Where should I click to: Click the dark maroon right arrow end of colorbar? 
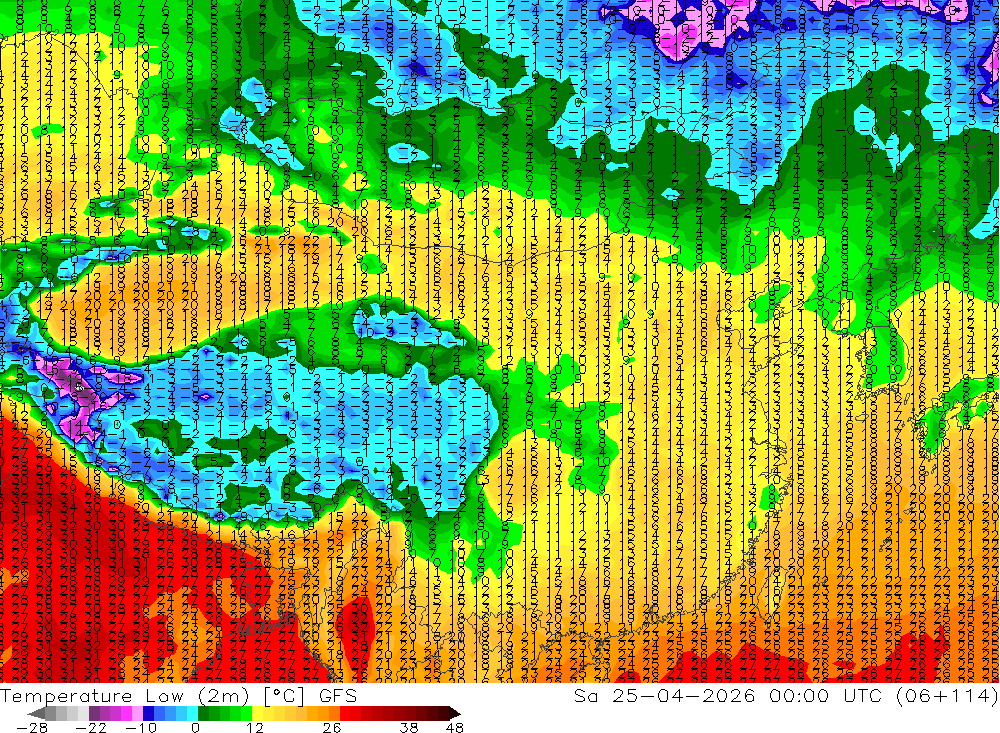pyautogui.click(x=455, y=713)
